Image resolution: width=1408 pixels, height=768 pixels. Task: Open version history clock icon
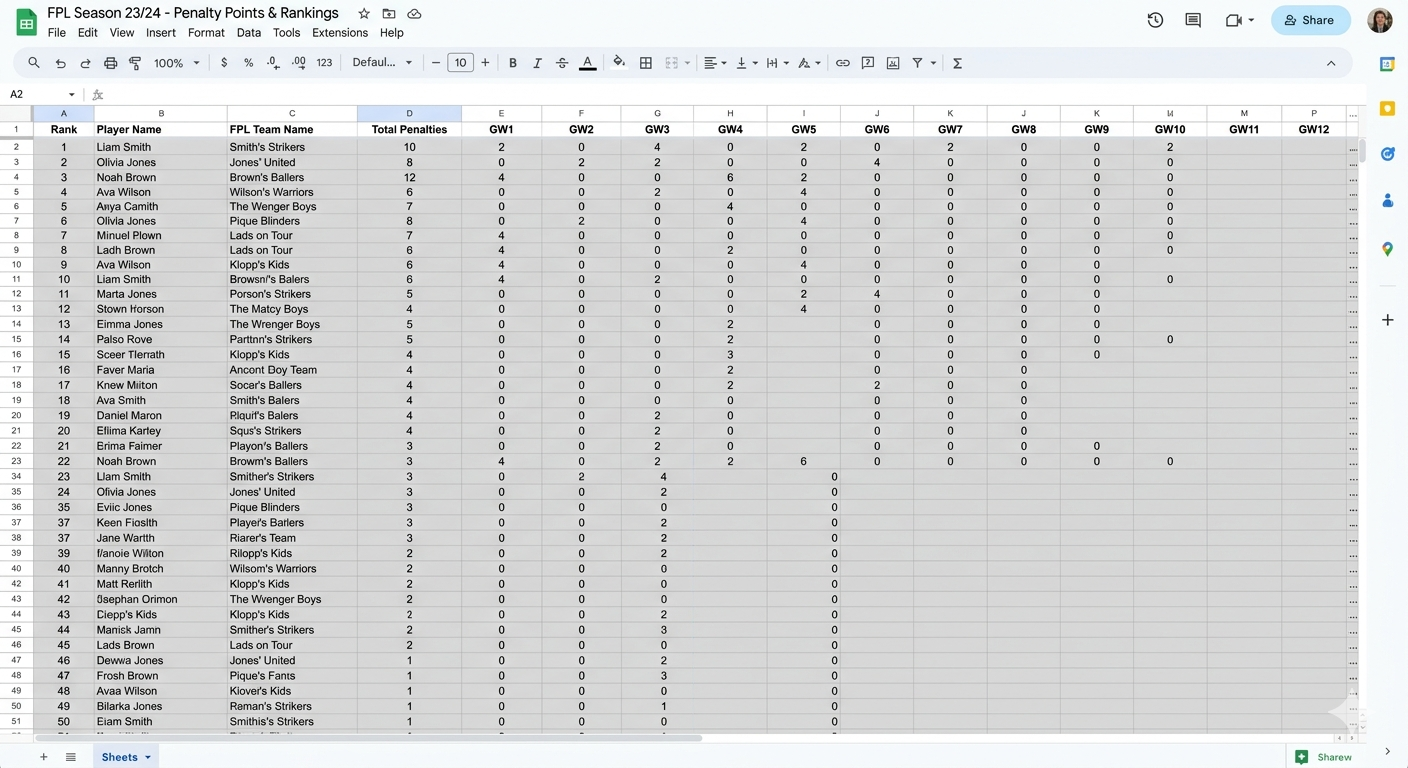pos(1155,20)
